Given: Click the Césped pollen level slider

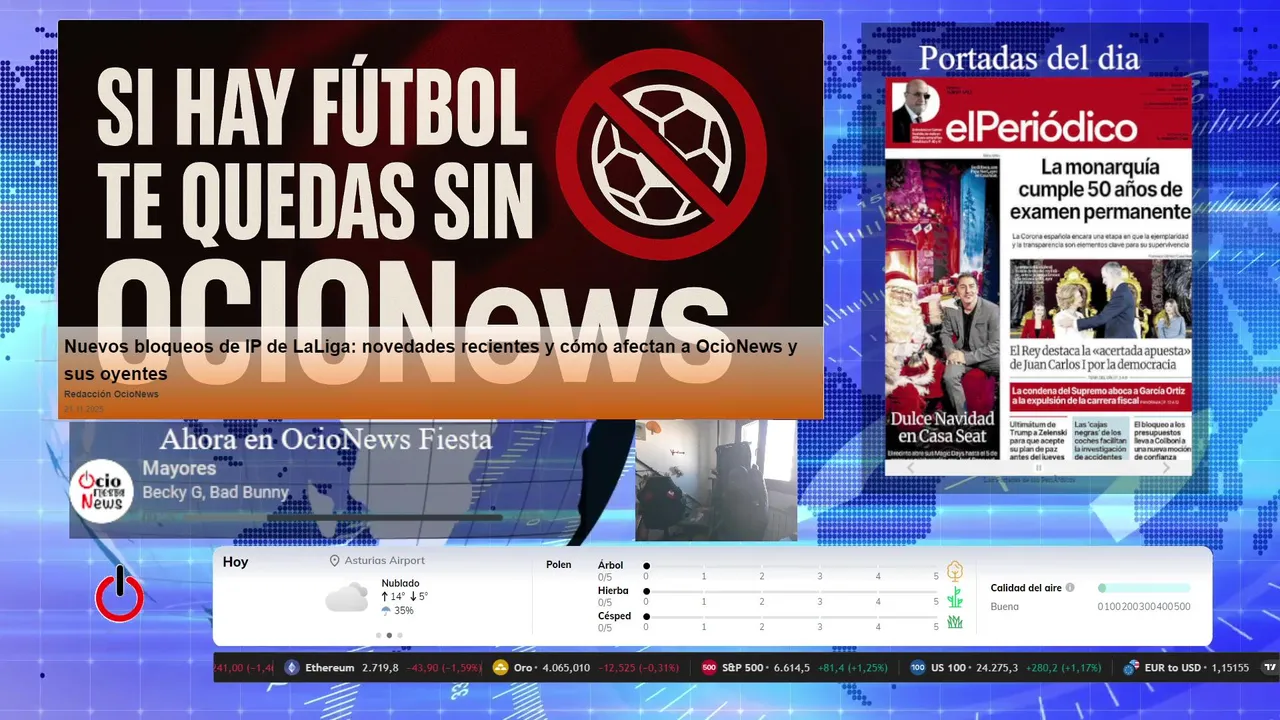Looking at the screenshot, I should click(x=792, y=617).
